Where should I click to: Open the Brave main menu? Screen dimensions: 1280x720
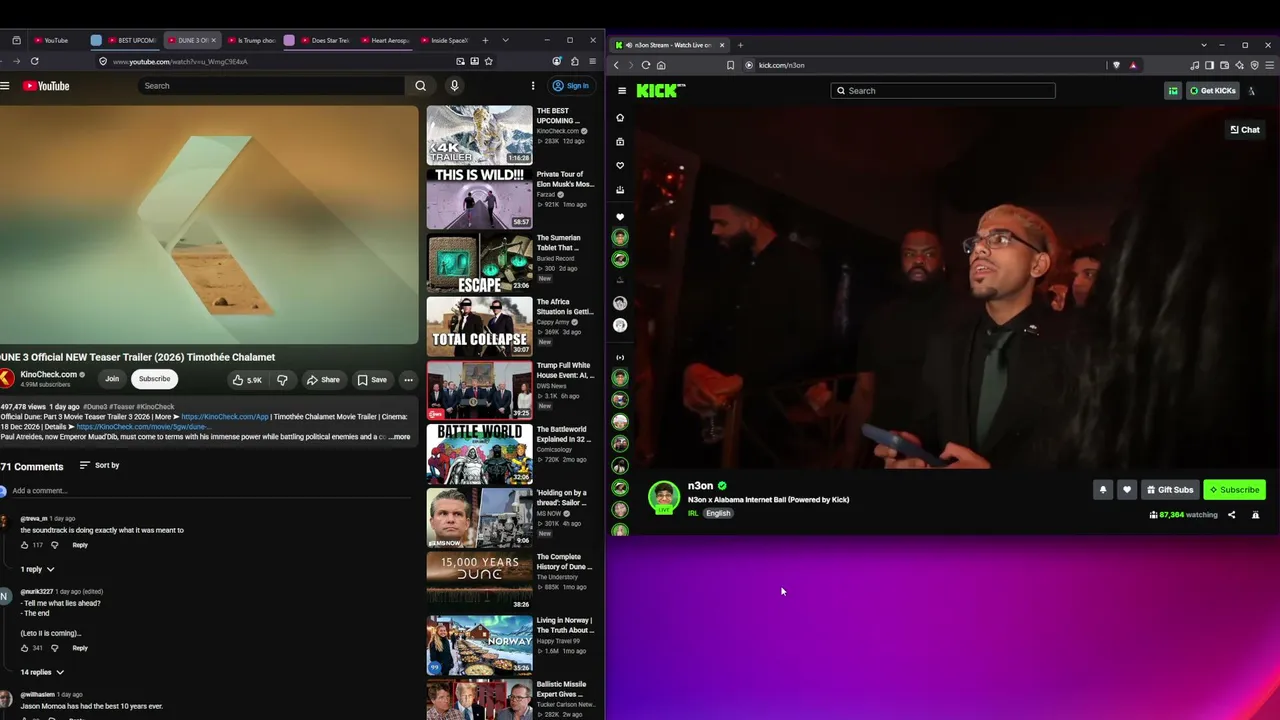[x=1270, y=65]
